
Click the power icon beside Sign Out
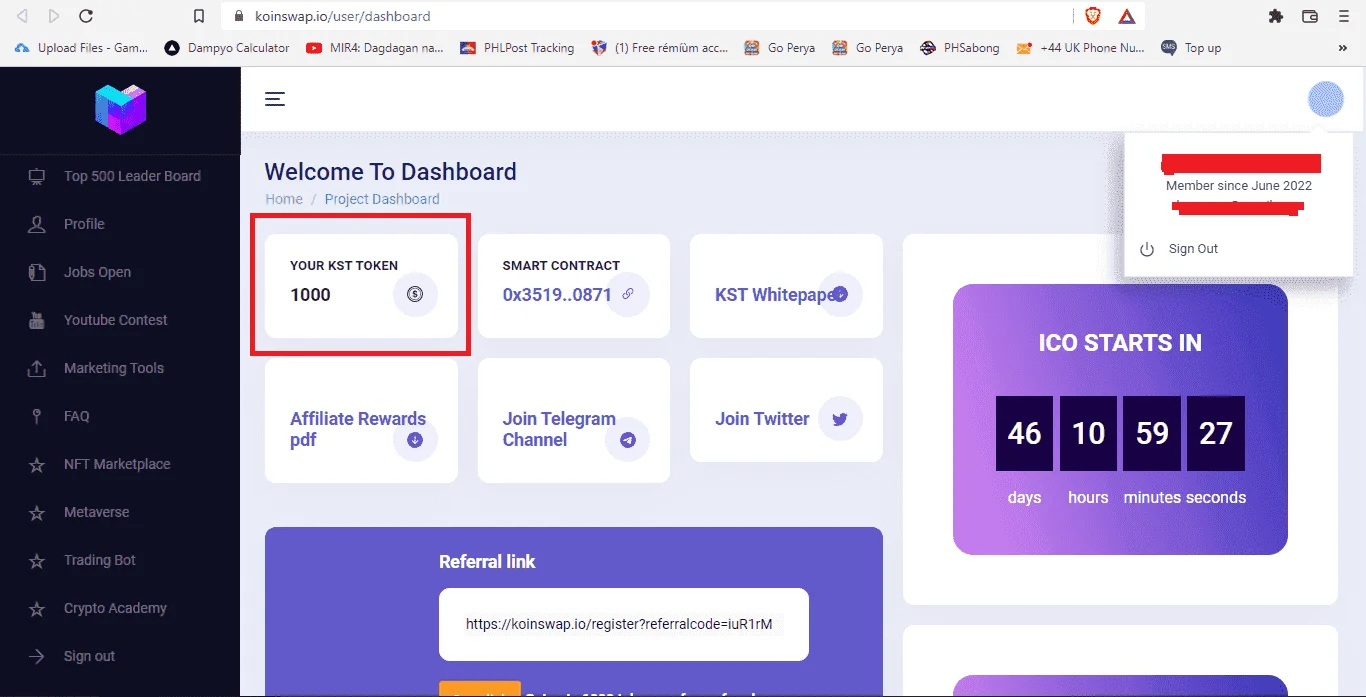(1147, 249)
